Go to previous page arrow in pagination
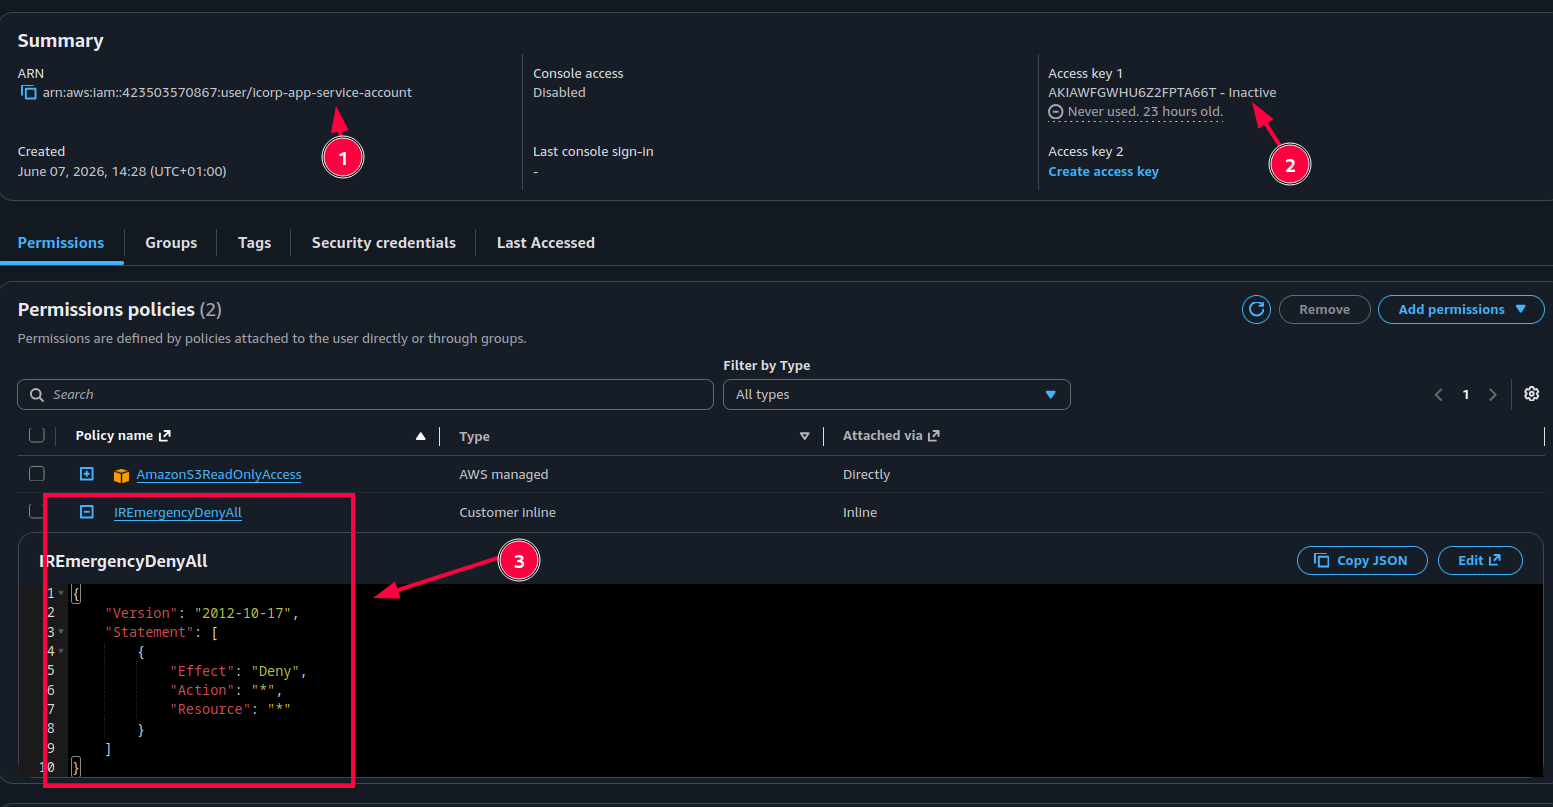Screen dimensions: 1553x807 pos(1439,395)
